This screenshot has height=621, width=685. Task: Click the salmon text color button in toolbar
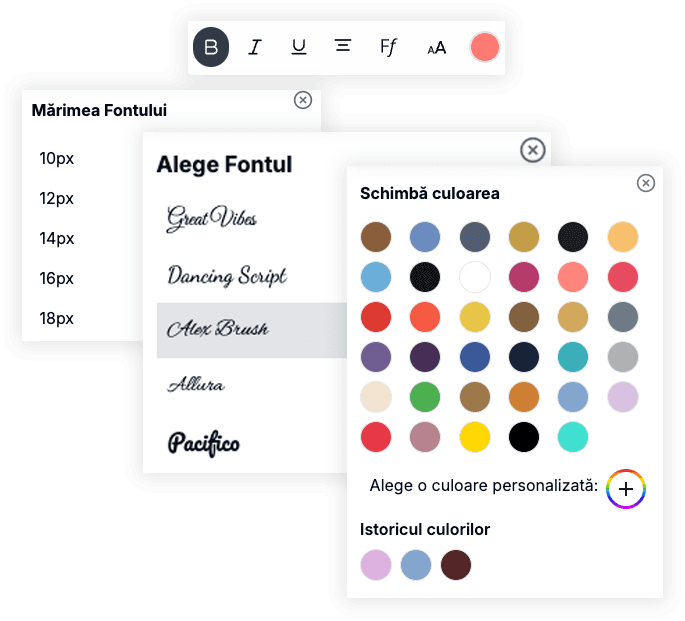tap(484, 47)
